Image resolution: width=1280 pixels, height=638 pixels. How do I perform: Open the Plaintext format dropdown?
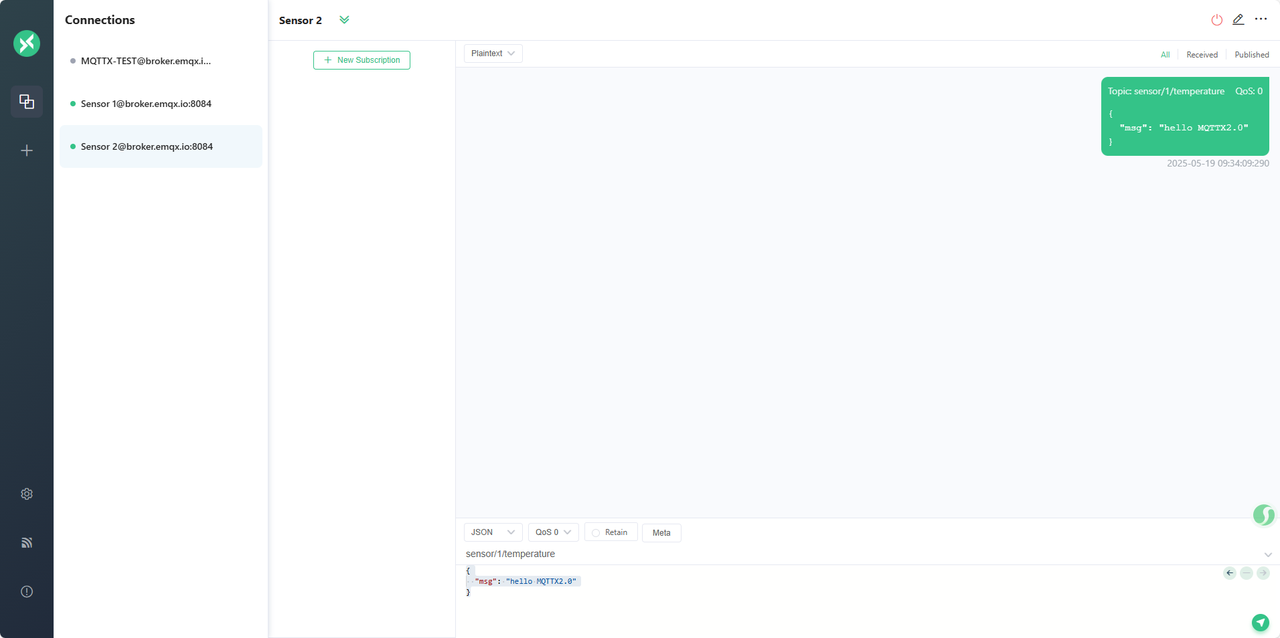click(493, 53)
